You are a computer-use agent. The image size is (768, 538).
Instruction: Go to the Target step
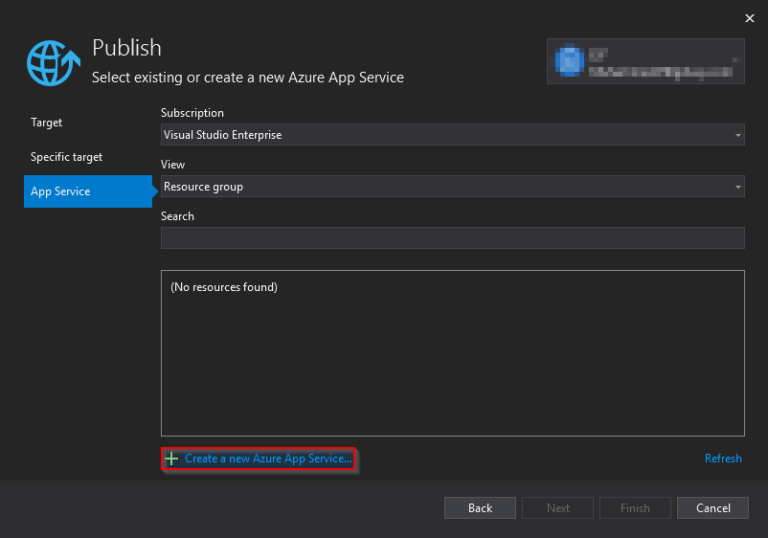[46, 122]
